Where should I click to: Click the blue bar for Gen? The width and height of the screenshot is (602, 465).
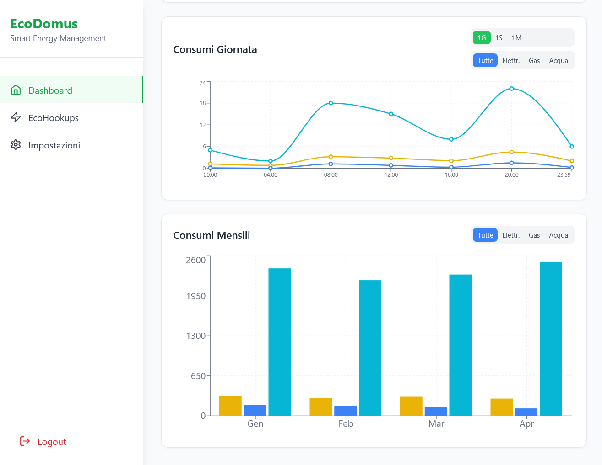pyautogui.click(x=255, y=410)
